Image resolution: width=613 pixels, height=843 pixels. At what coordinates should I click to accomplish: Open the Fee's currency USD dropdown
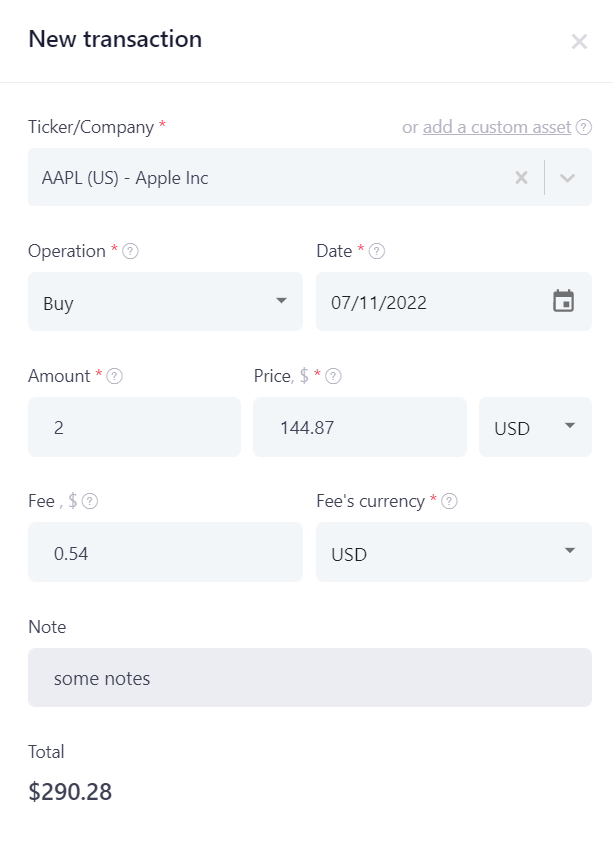tap(453, 552)
